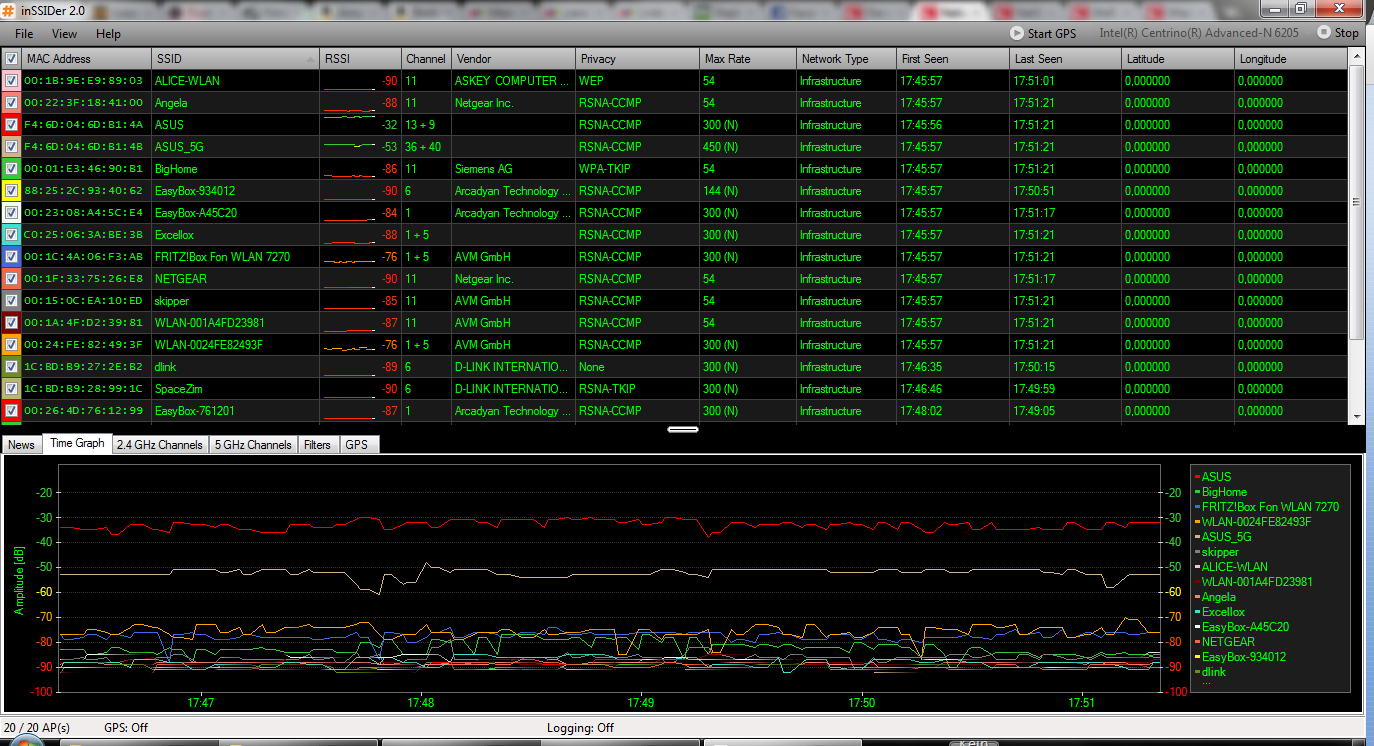Toggle the ASUS_5G network checkbox
The image size is (1374, 746).
click(x=11, y=147)
